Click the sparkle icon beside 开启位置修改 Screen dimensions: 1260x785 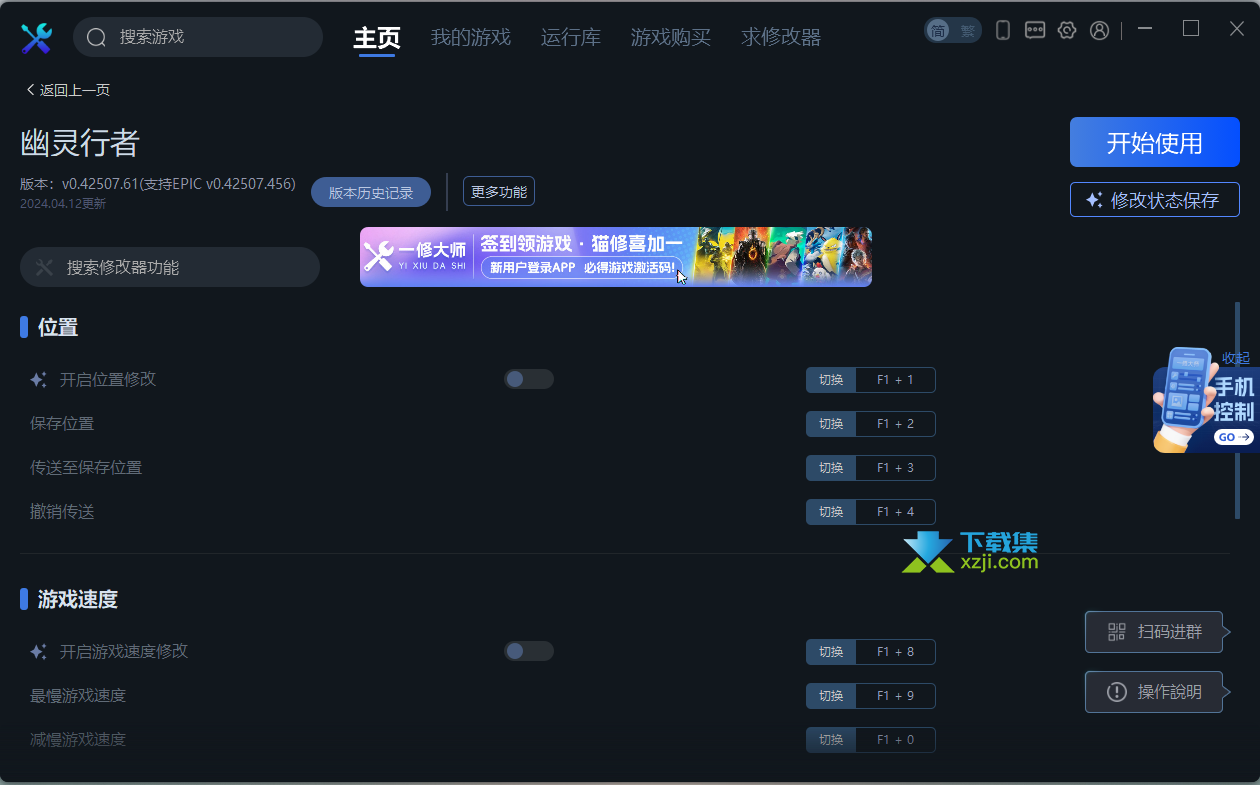tap(38, 380)
